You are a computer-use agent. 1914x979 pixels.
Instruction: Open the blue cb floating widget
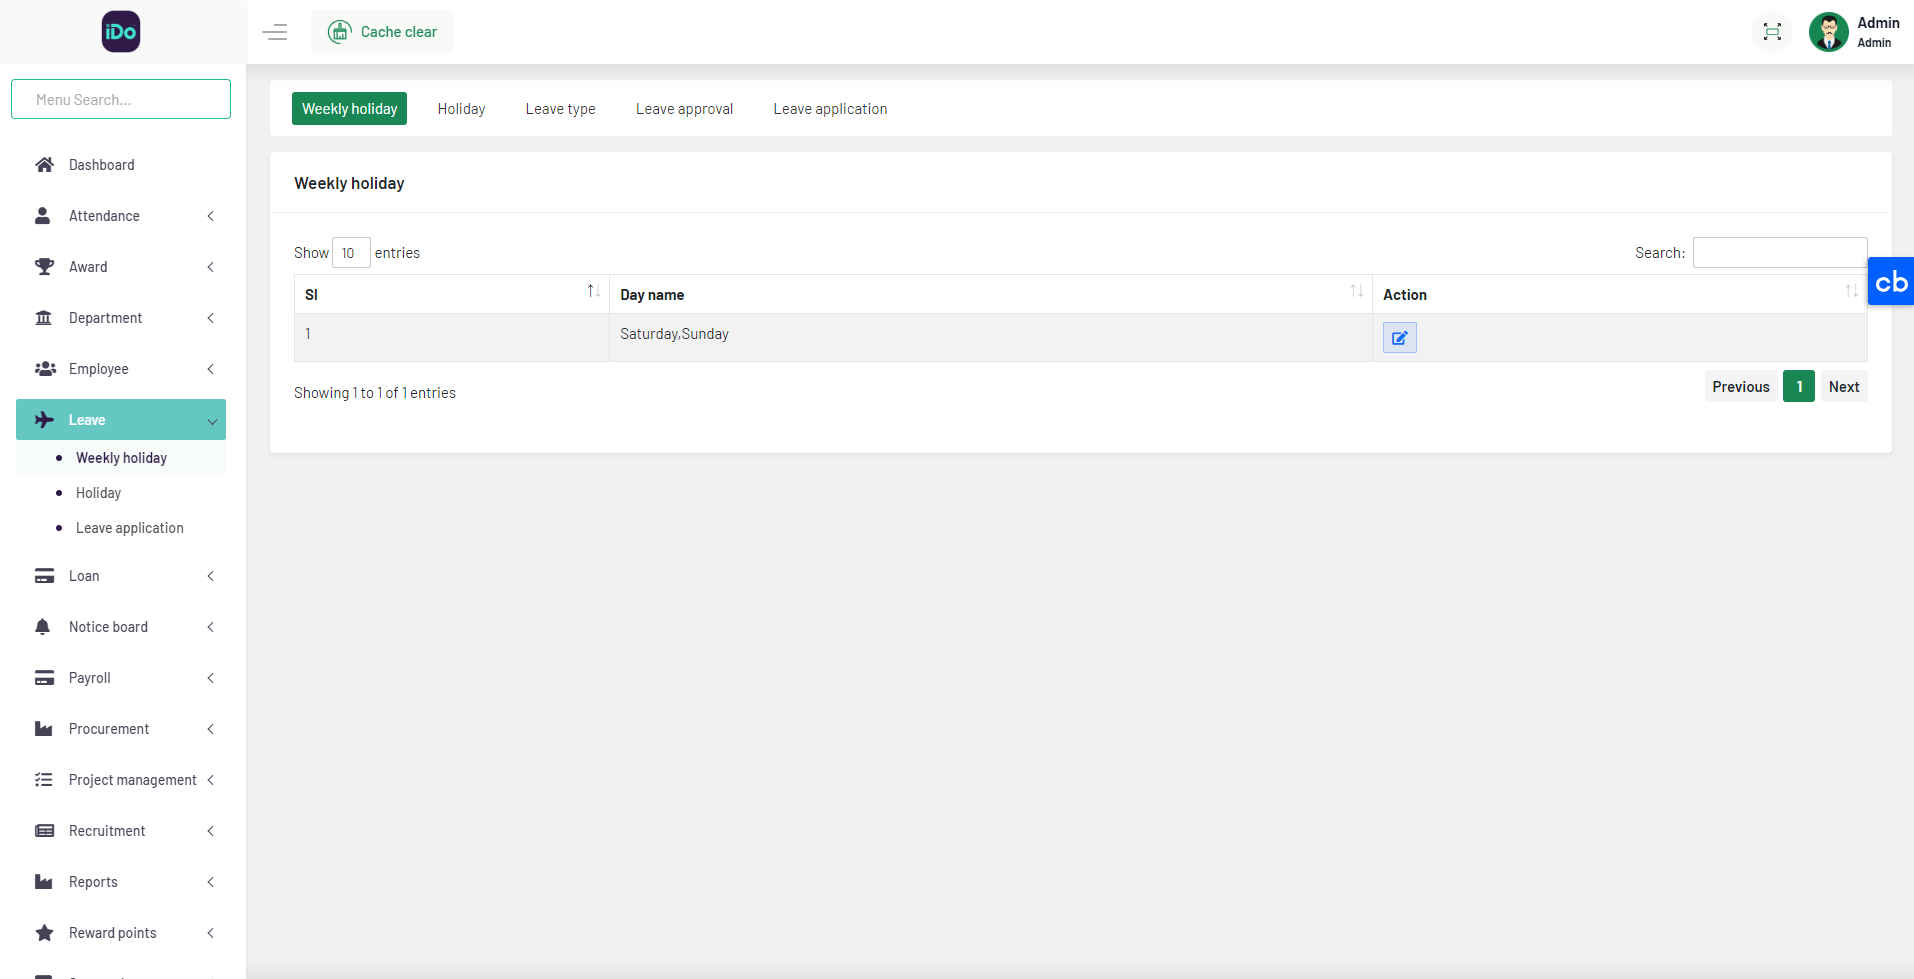click(1890, 282)
